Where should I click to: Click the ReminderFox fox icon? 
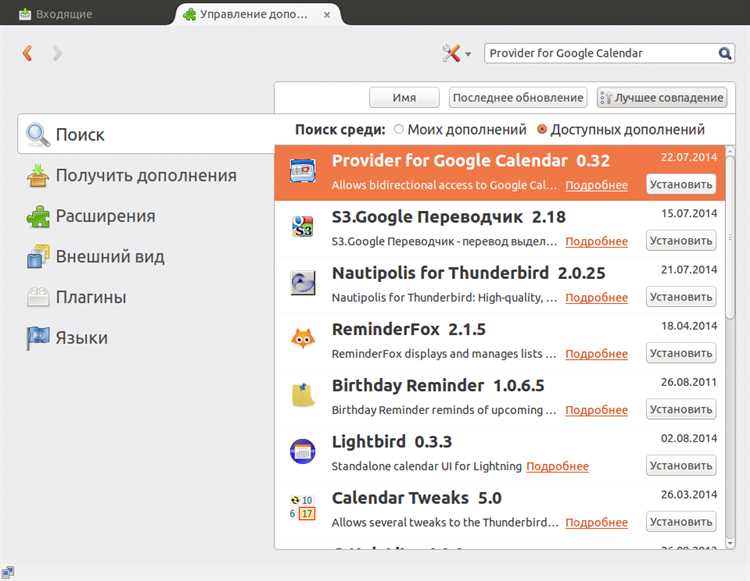(x=302, y=339)
